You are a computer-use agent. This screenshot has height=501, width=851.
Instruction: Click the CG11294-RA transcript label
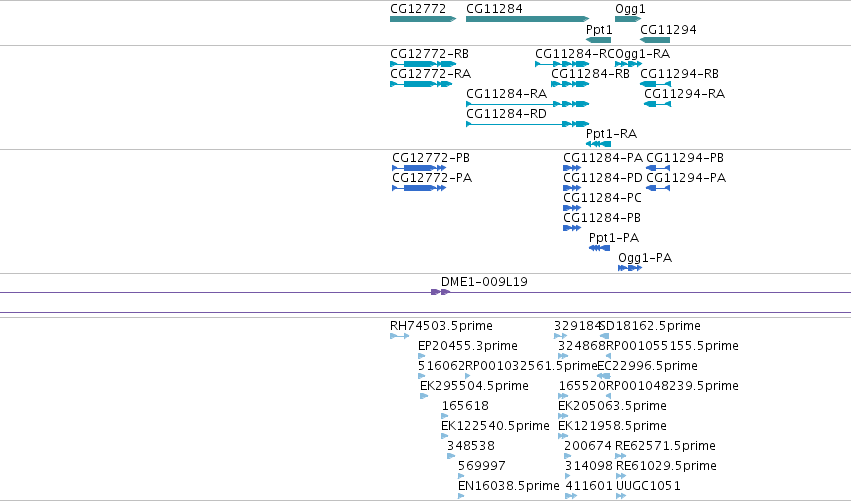pyautogui.click(x=684, y=94)
